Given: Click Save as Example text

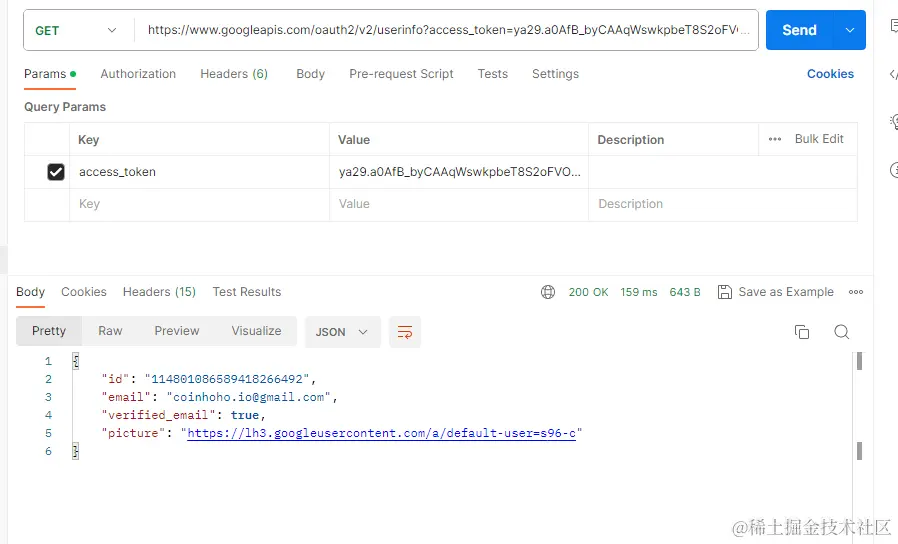Looking at the screenshot, I should pyautogui.click(x=786, y=292).
